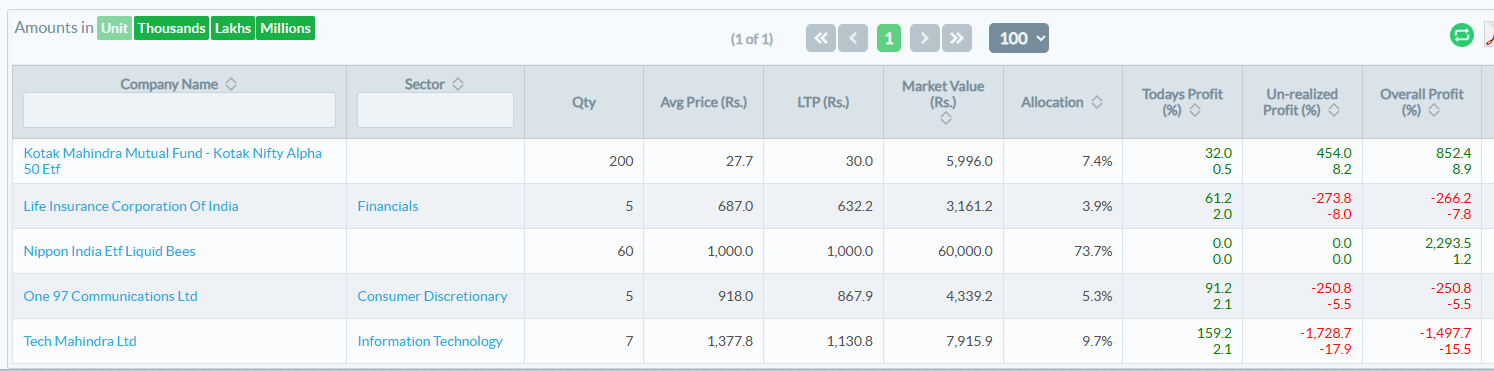
Task: Open the Financials sector link
Action: pos(388,206)
